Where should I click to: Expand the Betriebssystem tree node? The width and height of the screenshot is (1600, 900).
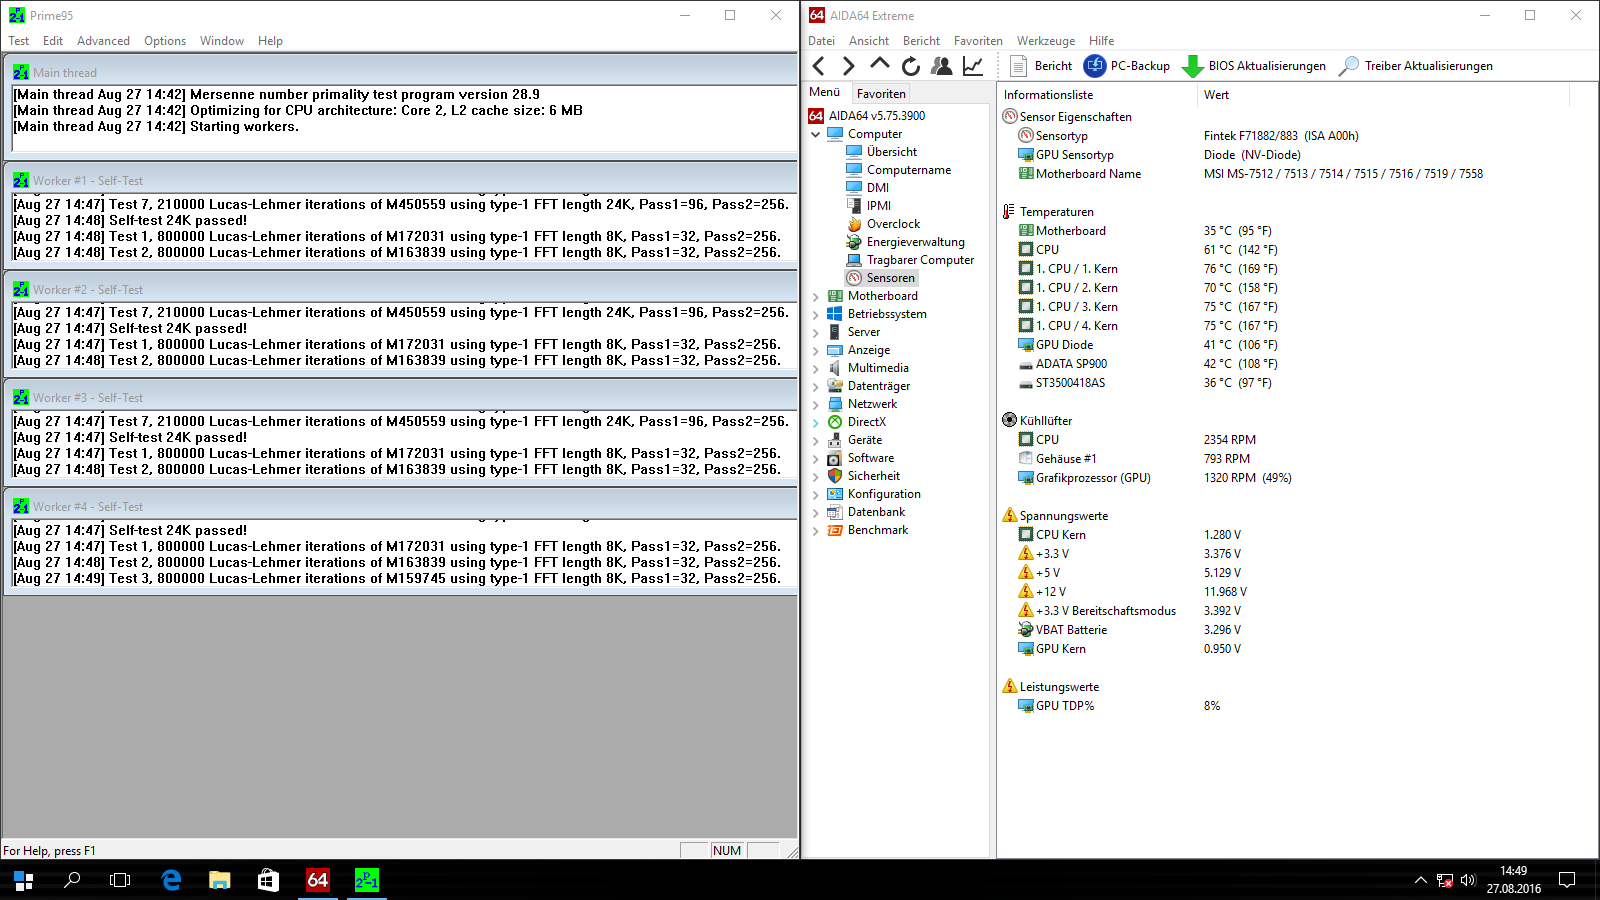click(x=816, y=314)
